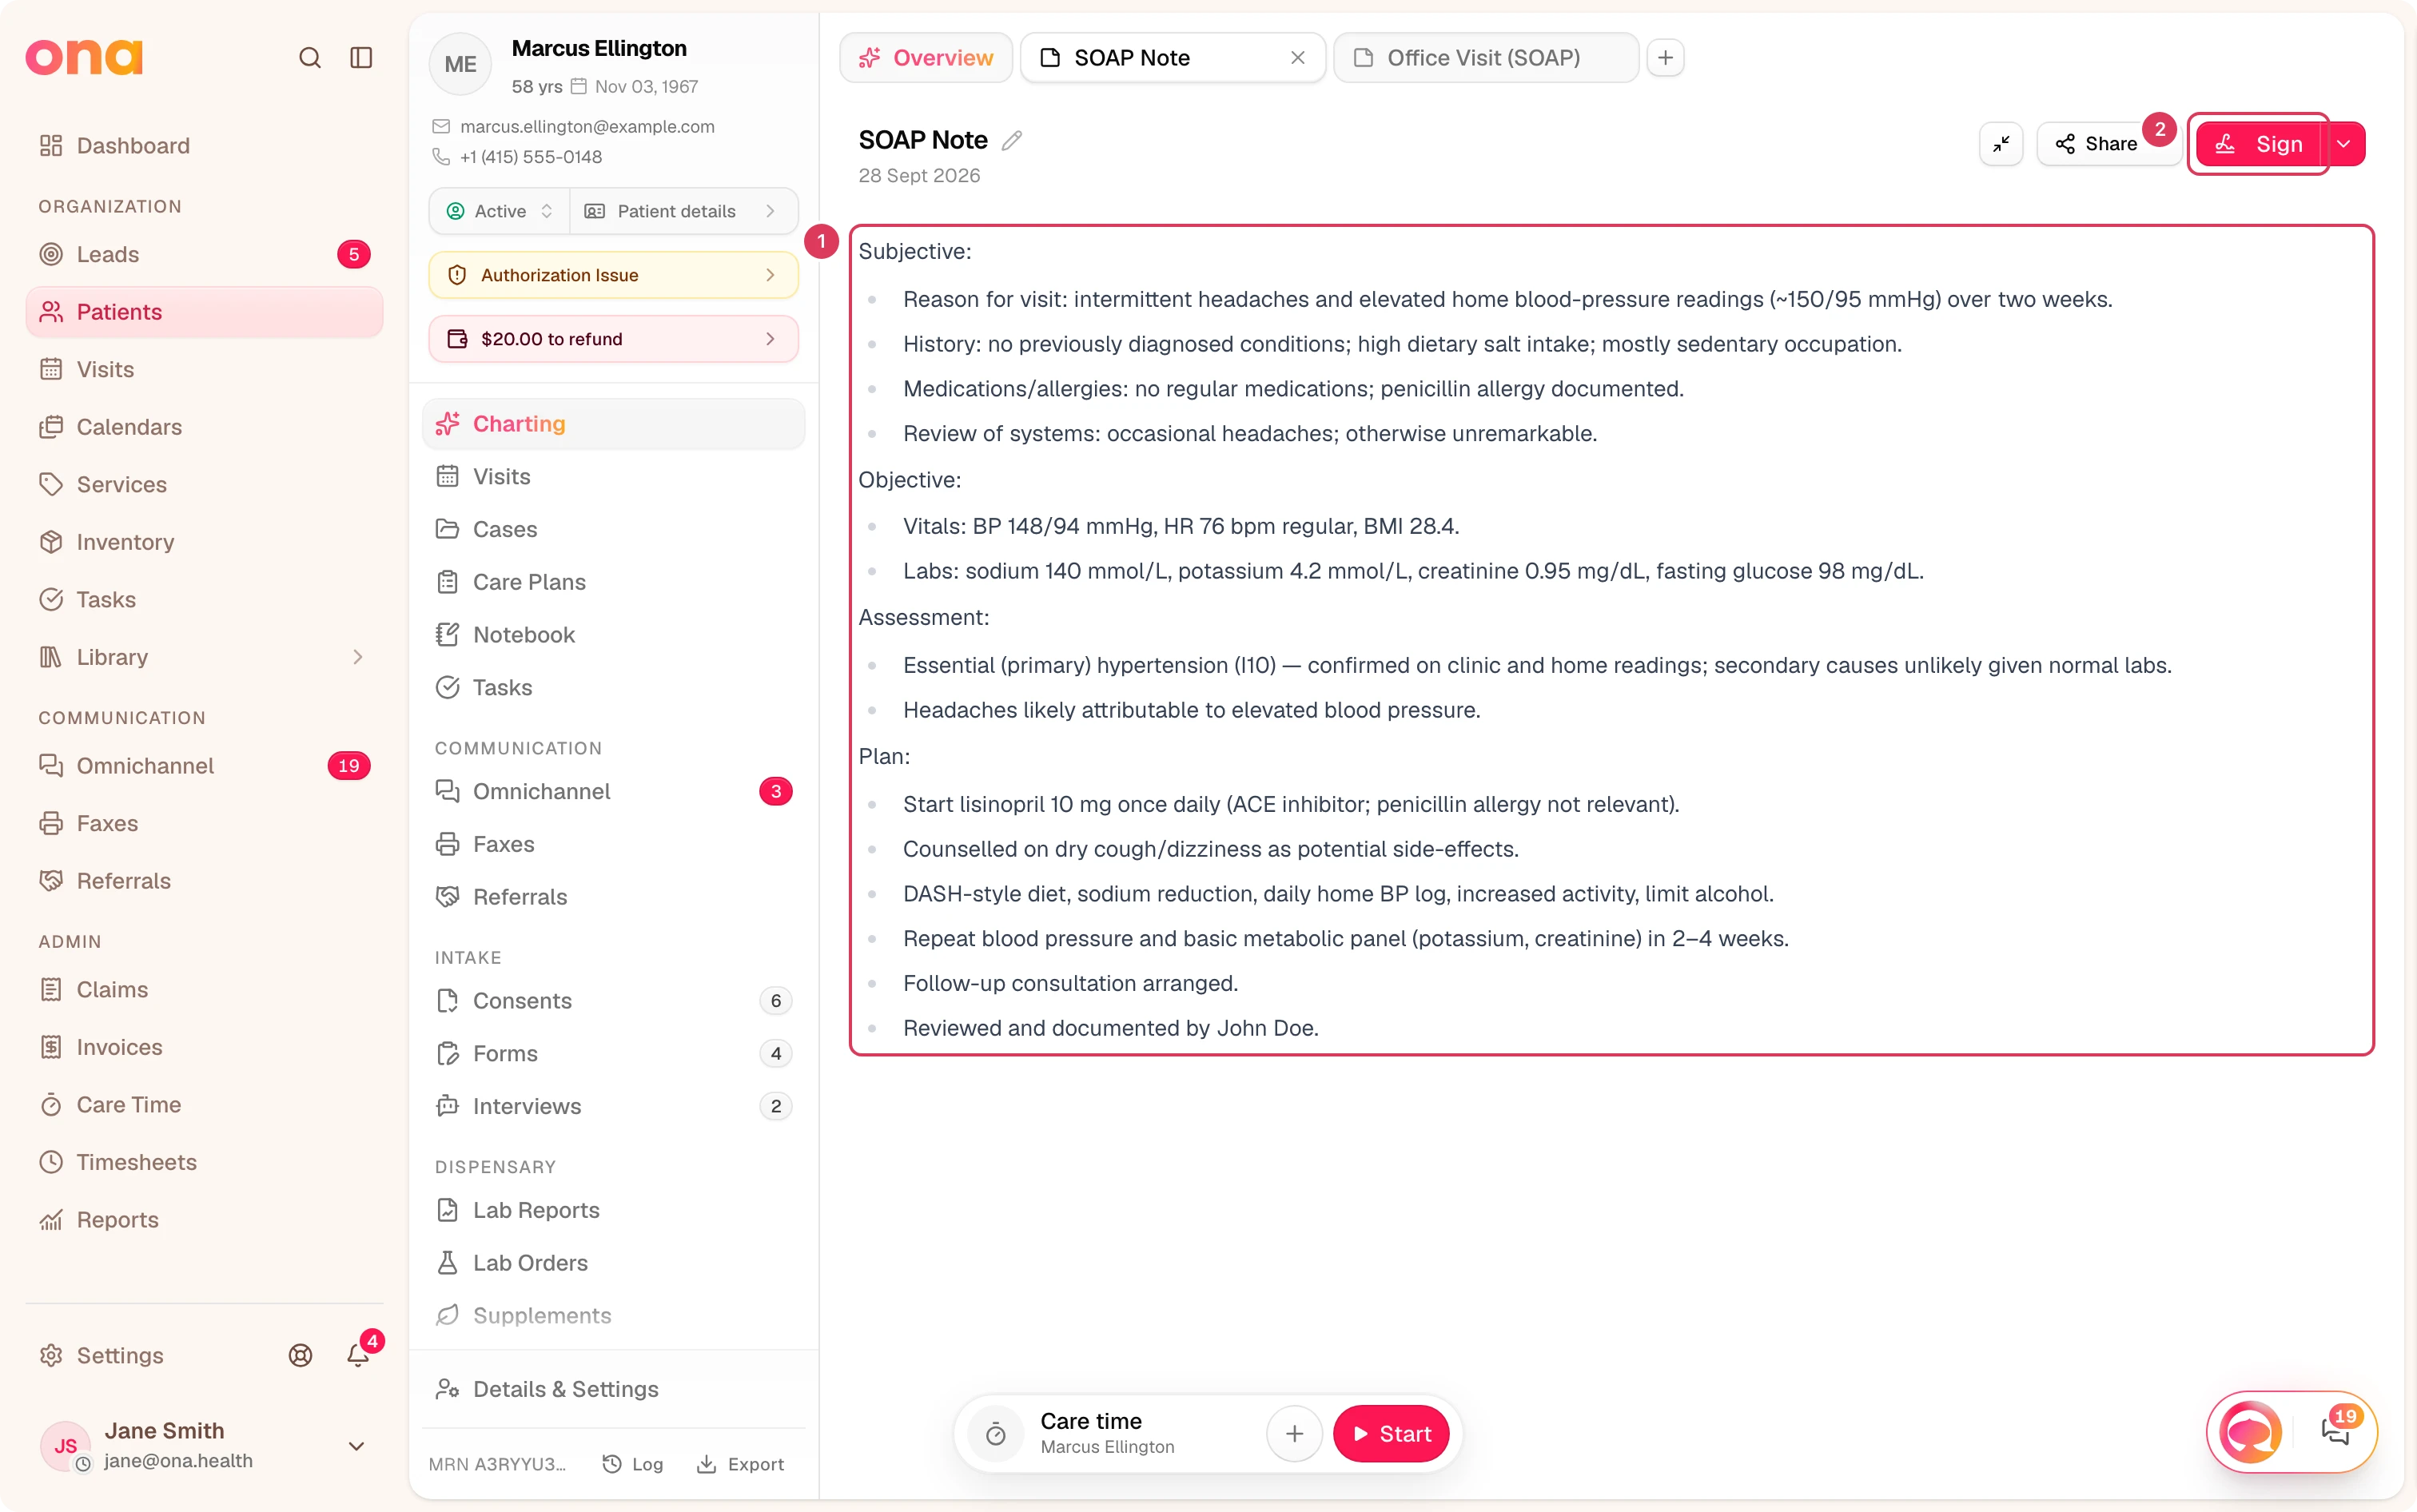
Task: Add care time with the plus button
Action: point(1294,1434)
